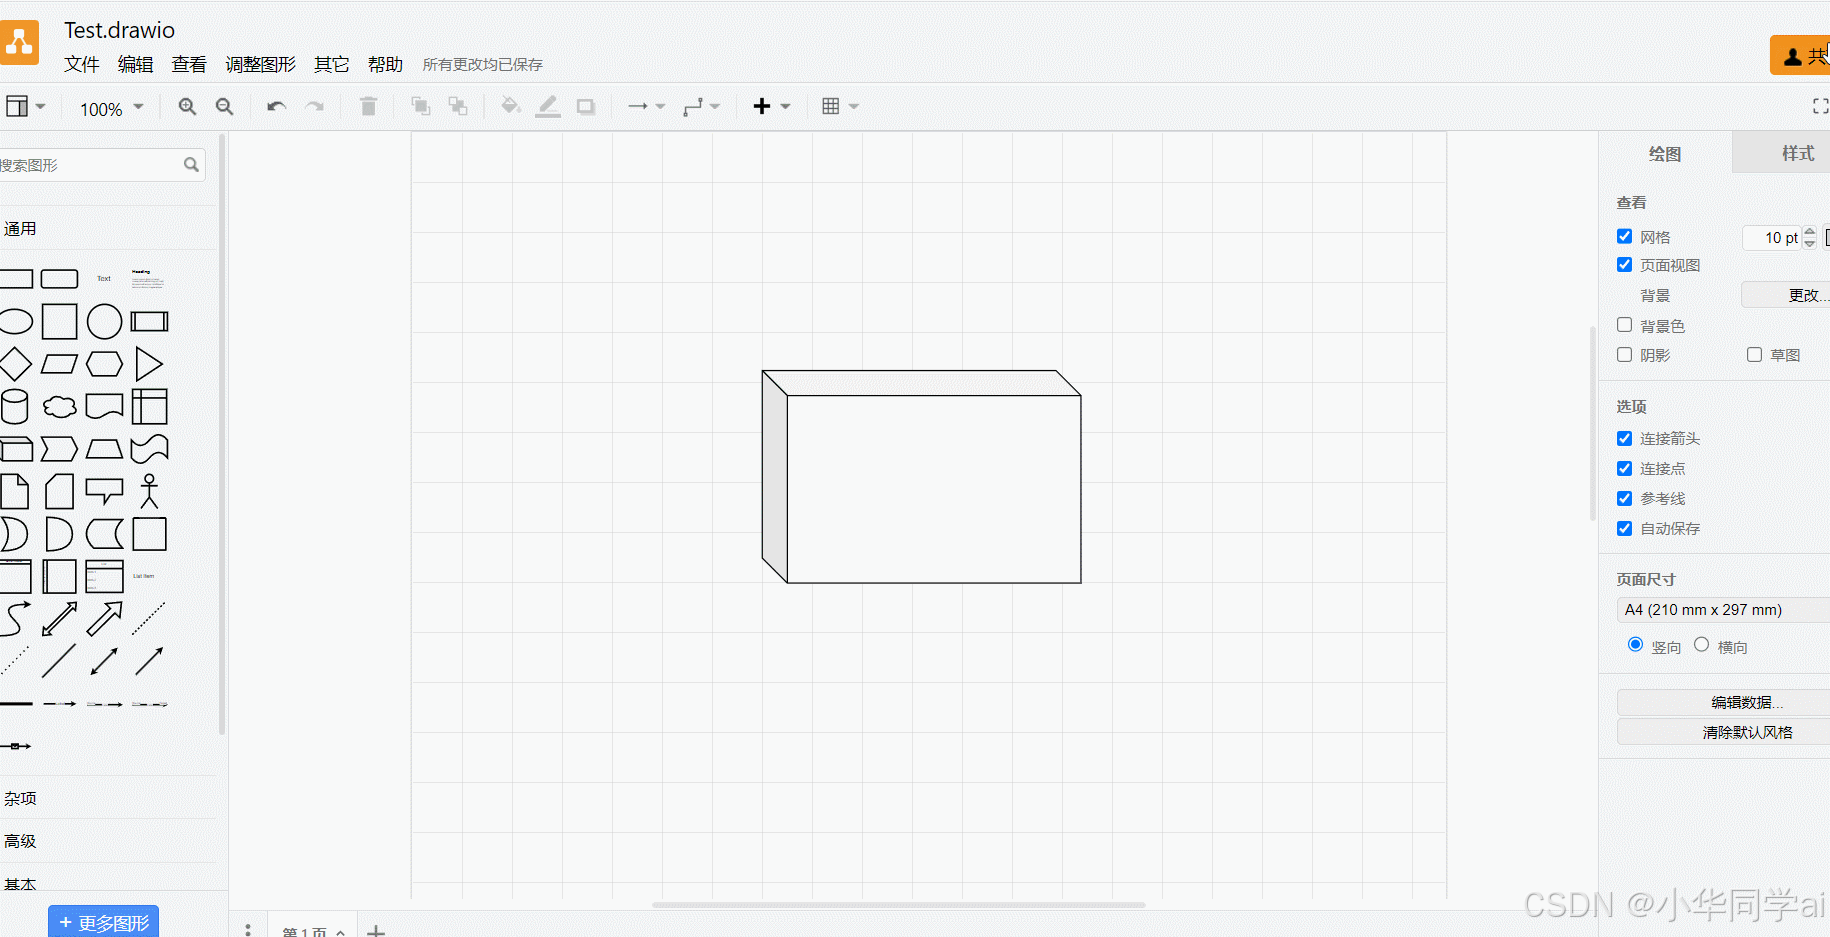Click the 更多图形 button
The image size is (1830, 937).
click(x=104, y=921)
